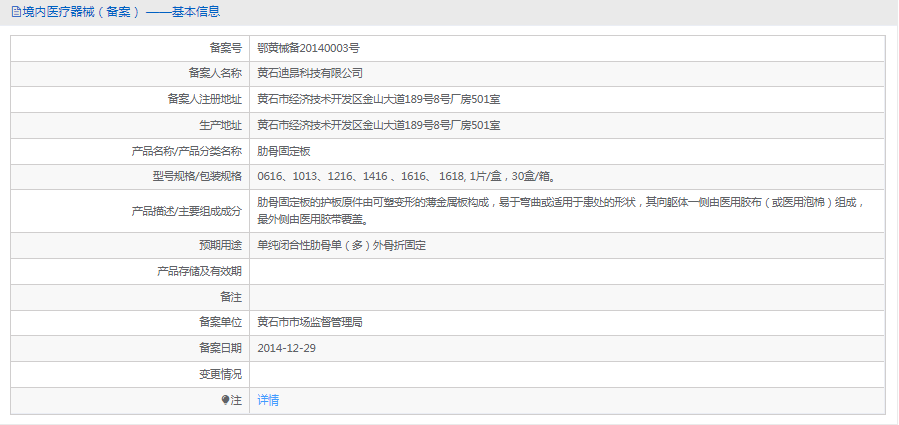Viewport: 899px width, 425px height.
Task: Select the value 鄂黄械备20140003号
Action: click(x=308, y=48)
